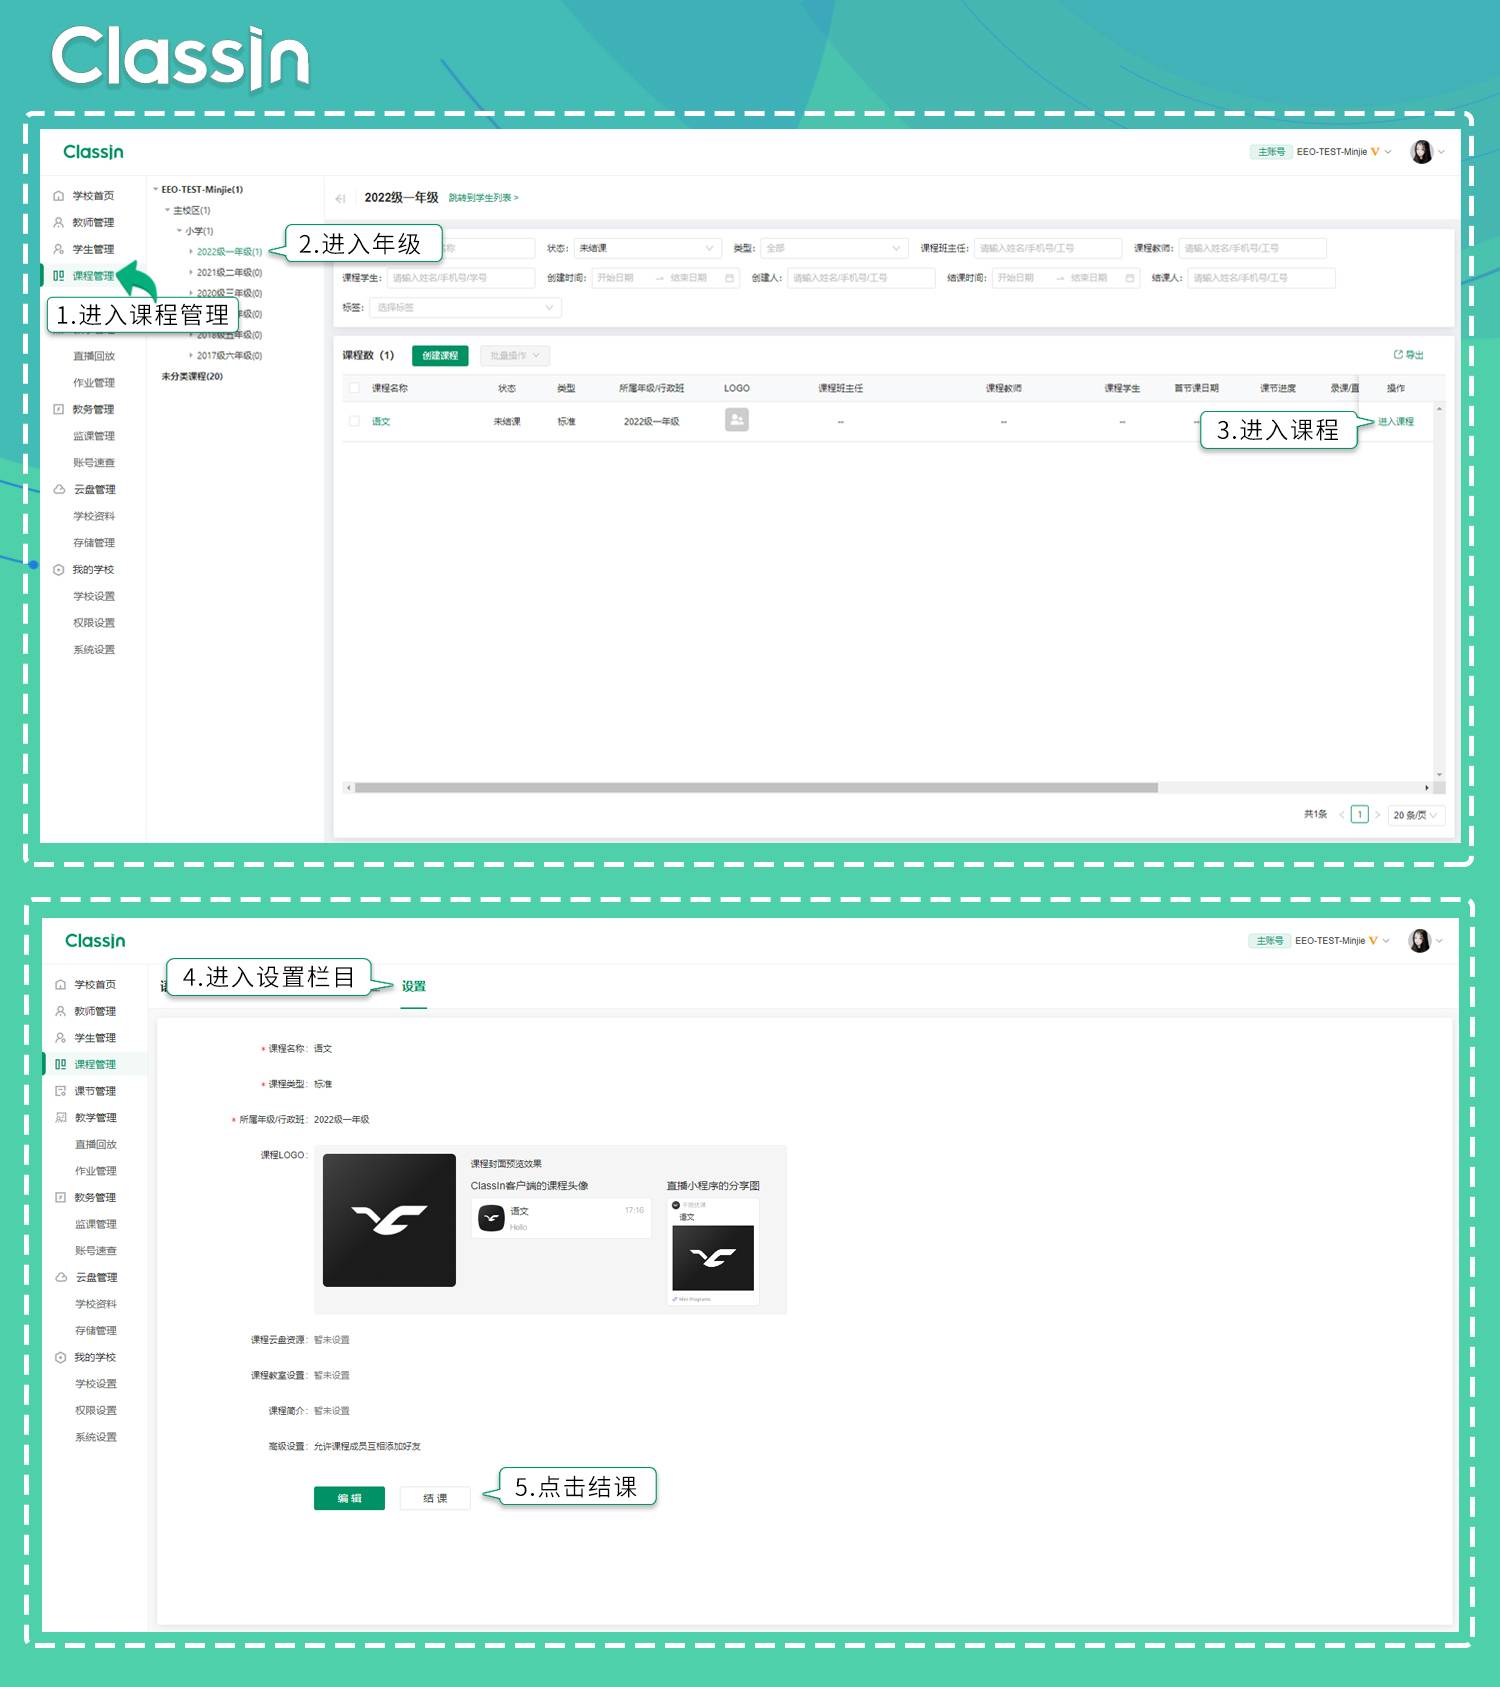Click 教学管理 icon in the lower sidebar

(x=61, y=1118)
